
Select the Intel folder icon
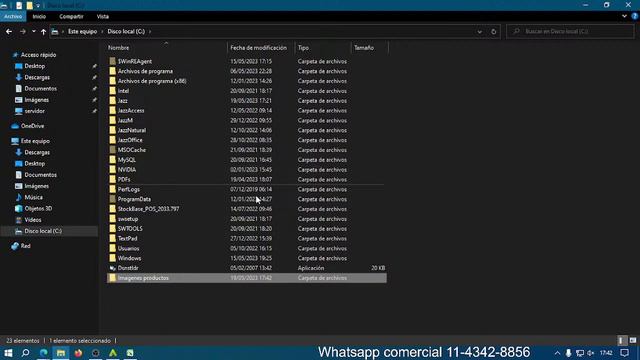(113, 91)
